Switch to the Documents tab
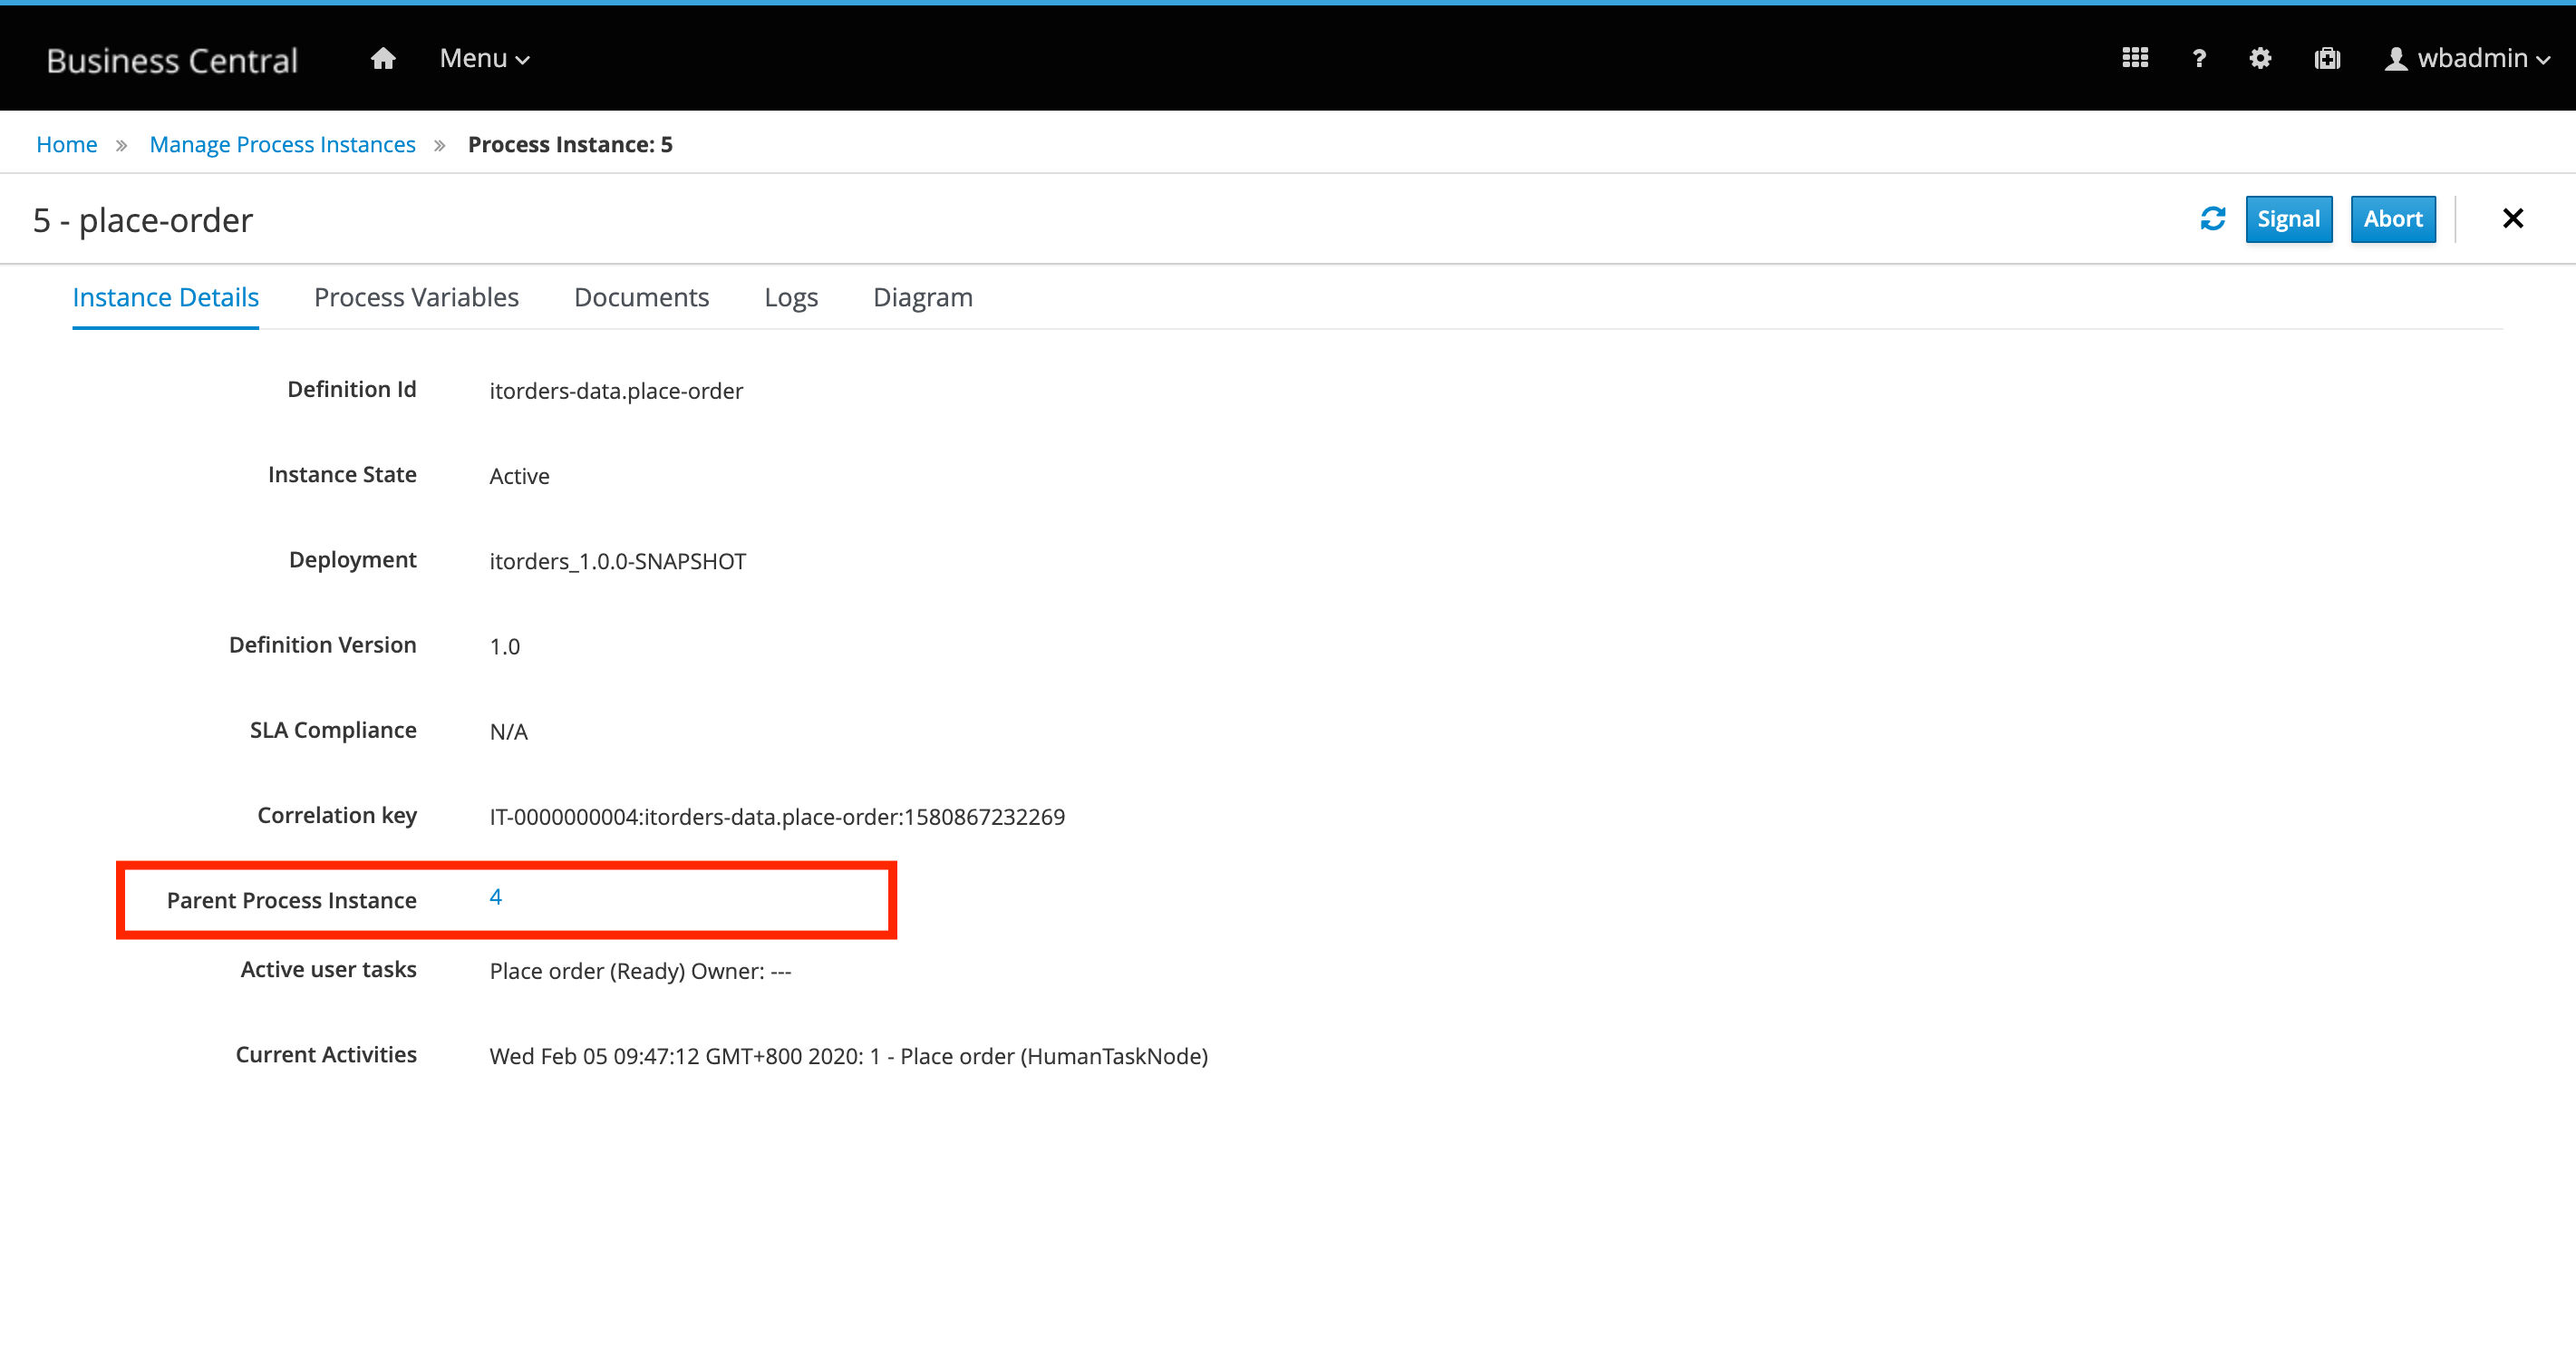The image size is (2576, 1347). coord(641,297)
